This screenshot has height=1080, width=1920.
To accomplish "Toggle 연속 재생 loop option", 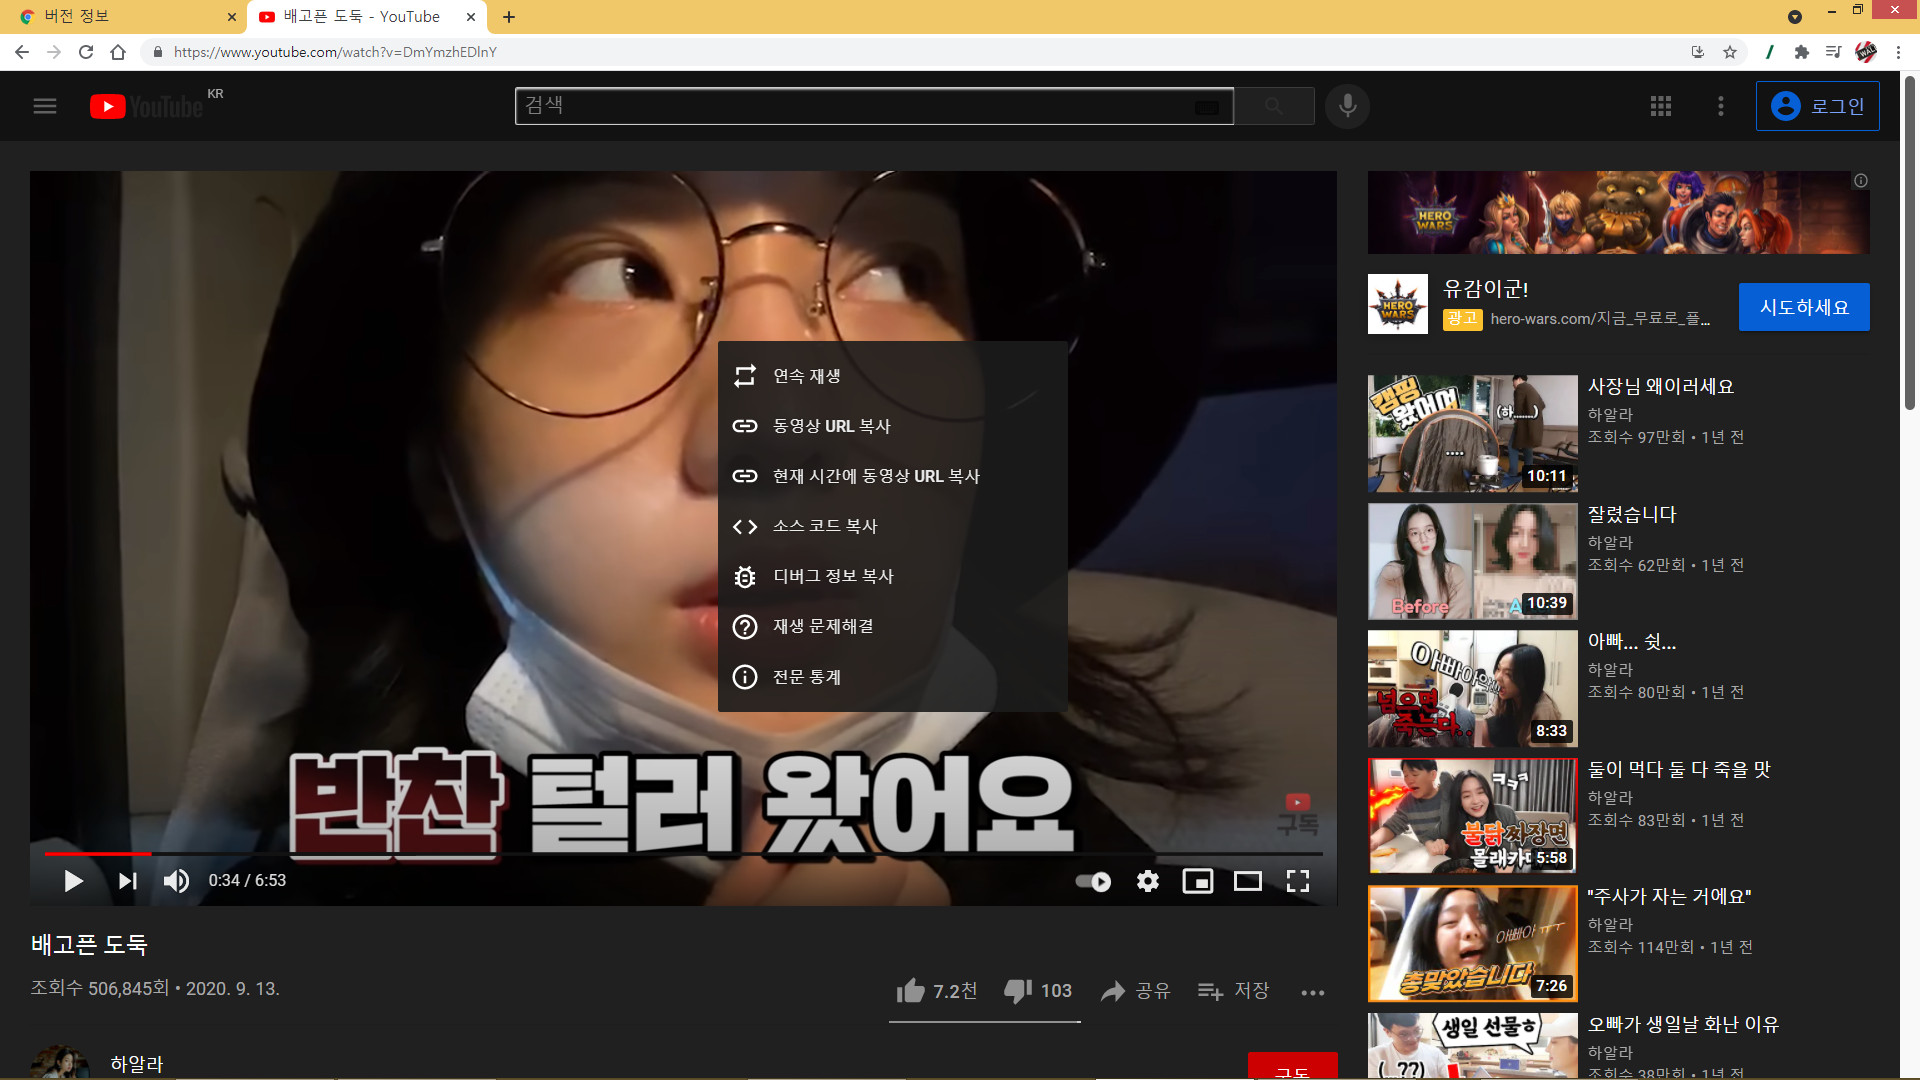I will tap(806, 376).
